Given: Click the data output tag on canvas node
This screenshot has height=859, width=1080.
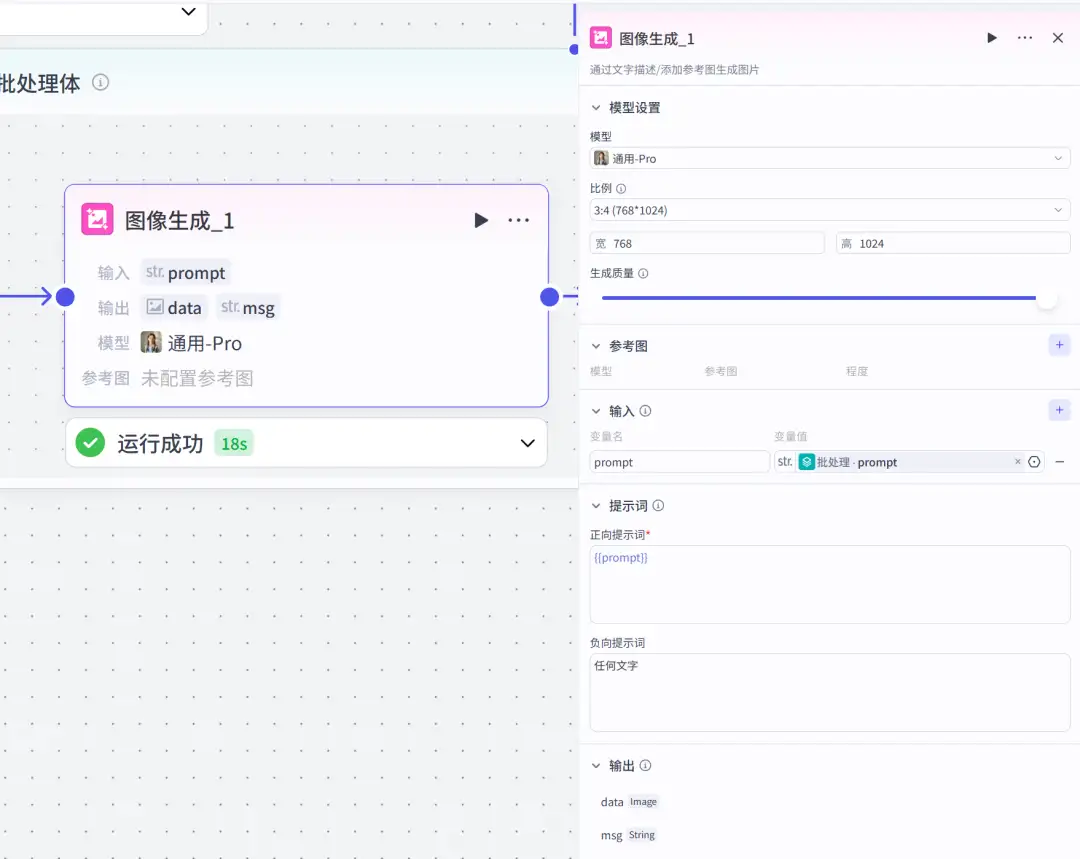Looking at the screenshot, I should [x=174, y=307].
